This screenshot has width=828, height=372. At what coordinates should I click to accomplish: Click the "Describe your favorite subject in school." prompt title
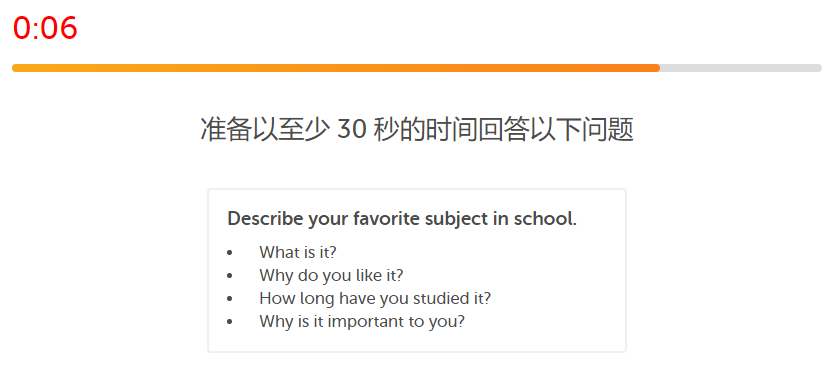pos(402,219)
